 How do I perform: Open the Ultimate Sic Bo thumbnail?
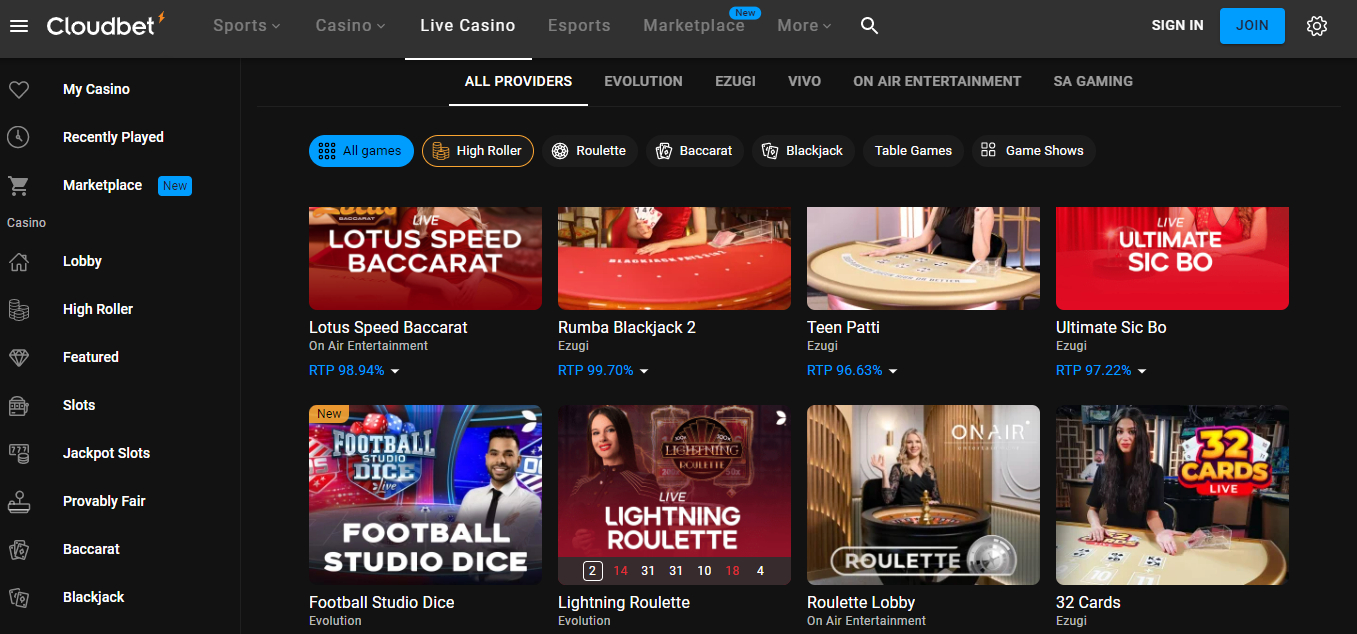(1172, 258)
